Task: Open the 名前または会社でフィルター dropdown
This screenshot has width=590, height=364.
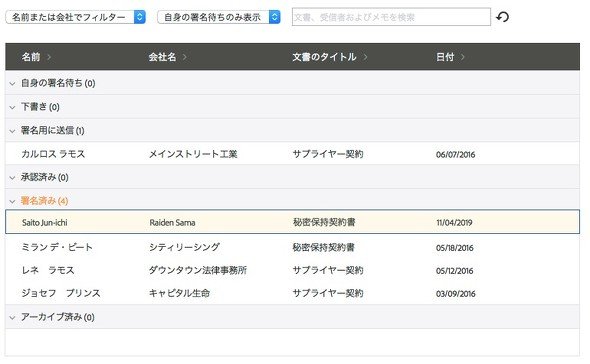Action: (76, 17)
